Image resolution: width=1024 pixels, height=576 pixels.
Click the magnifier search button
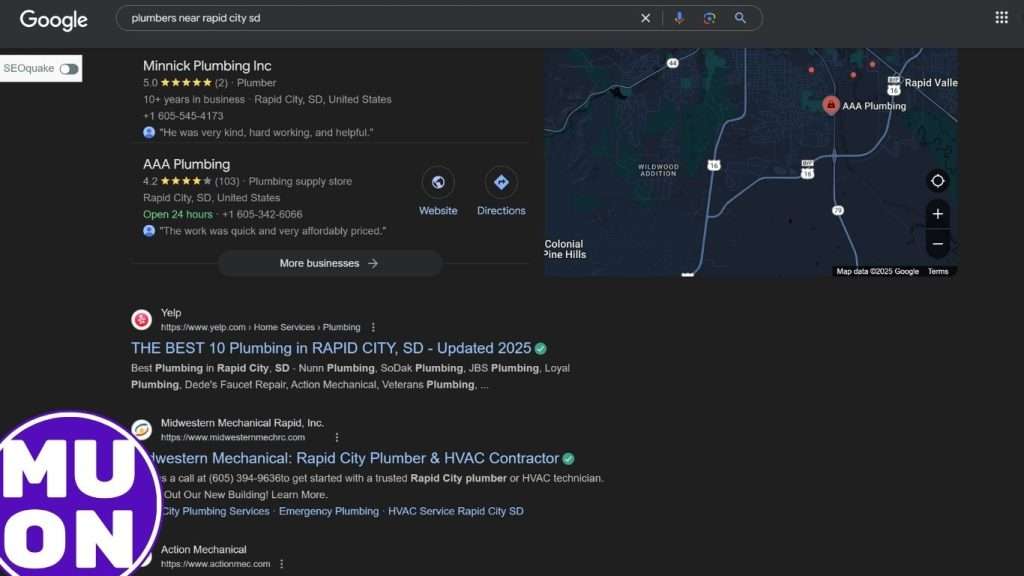[740, 18]
